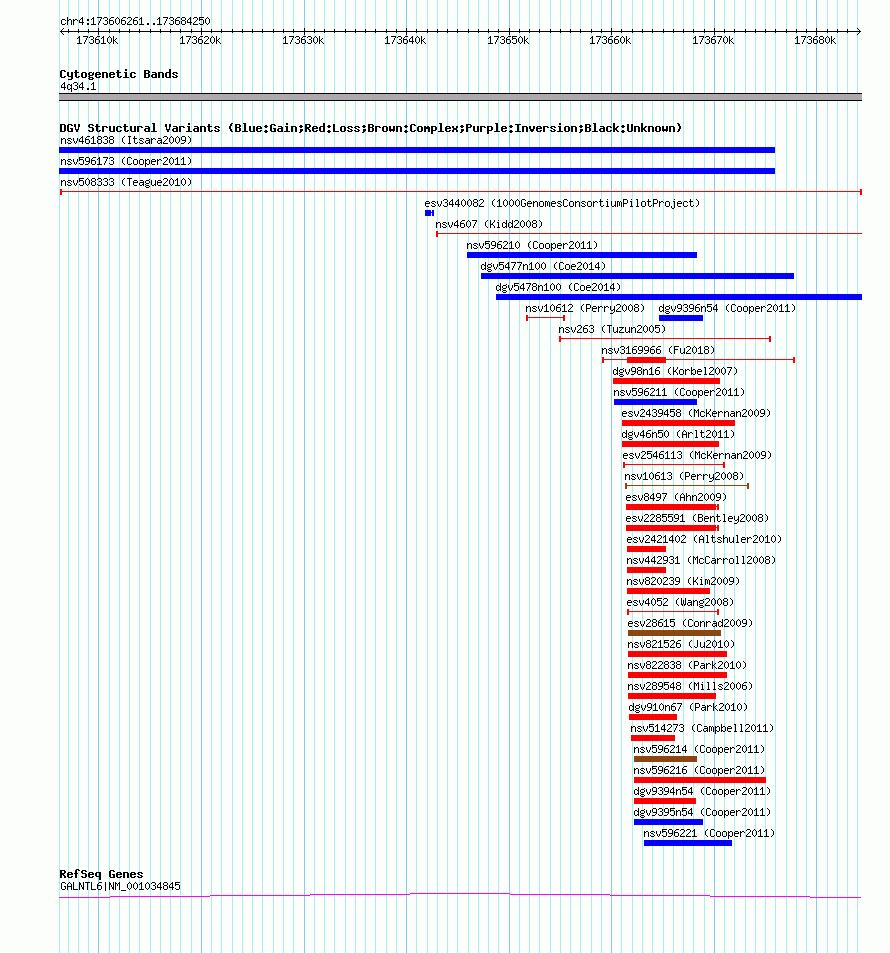Screen dimensions: 890x953
Task: Click the nsv461838 (Itsara2009) variant label
Action: pos(126,140)
